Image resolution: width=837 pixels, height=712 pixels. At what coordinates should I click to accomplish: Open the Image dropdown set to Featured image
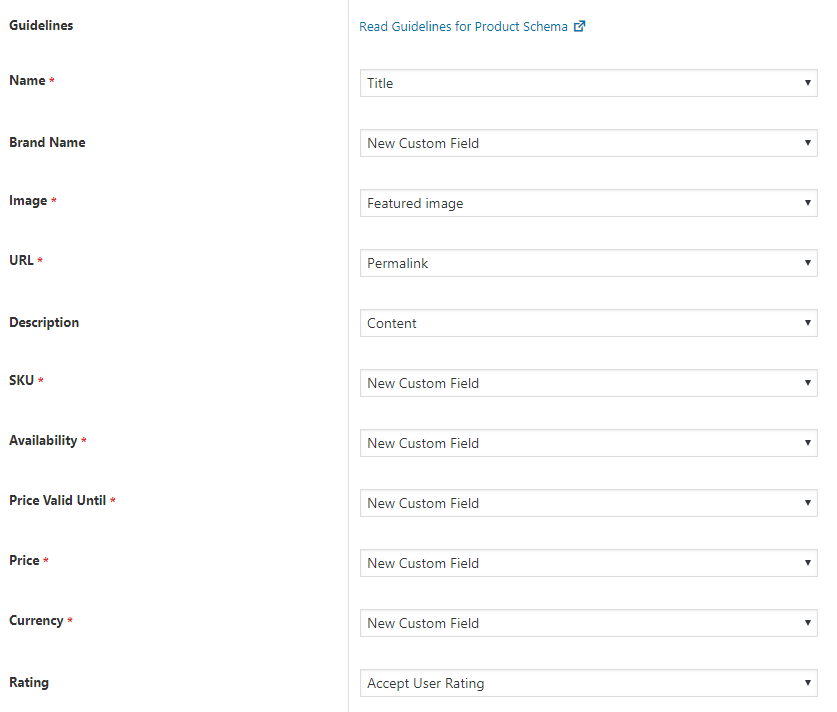(x=588, y=203)
